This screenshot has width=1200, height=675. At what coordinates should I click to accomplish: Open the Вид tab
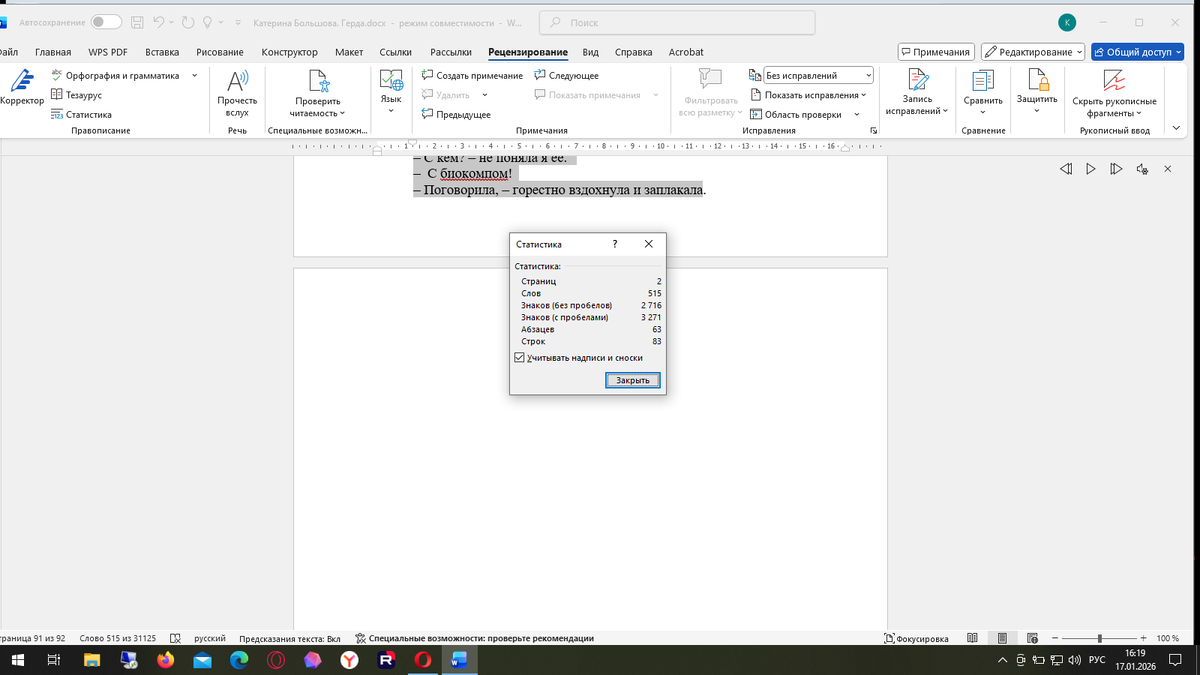pyautogui.click(x=590, y=52)
